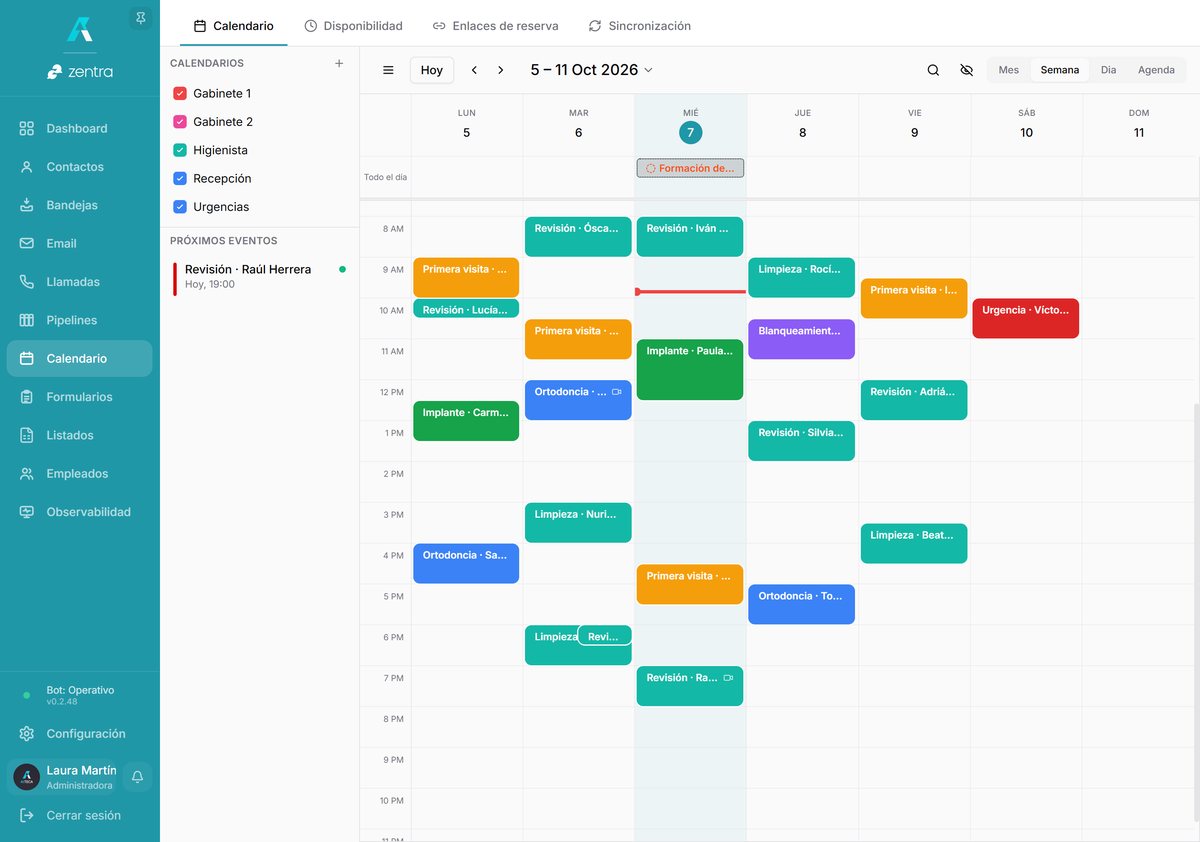
Task: Select Pipelines in left sidebar
Action: point(80,320)
